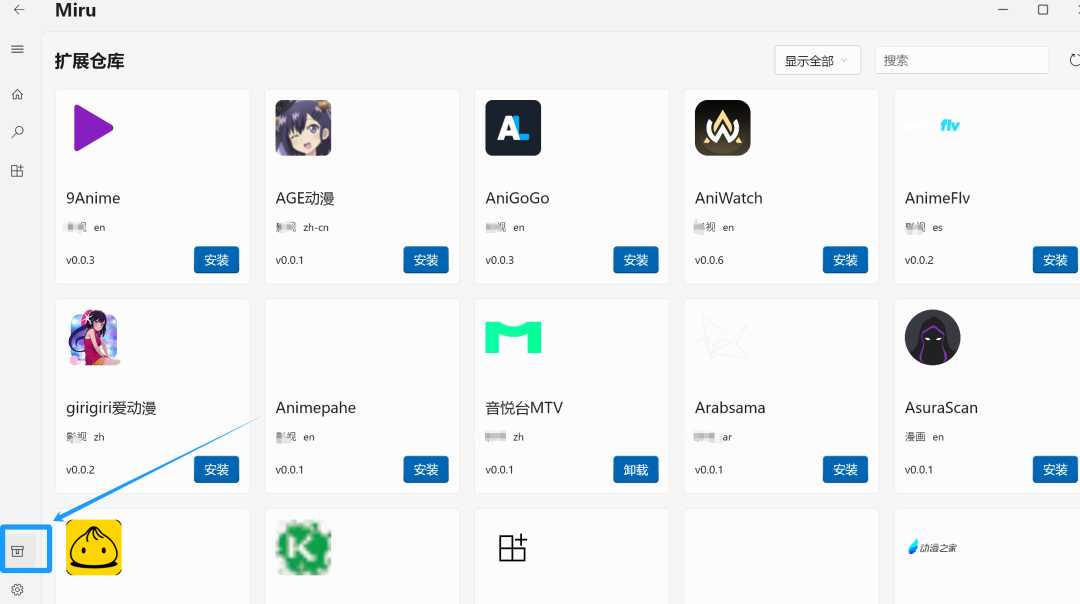Install the Animepahe extension
1080x604 pixels.
coord(426,469)
